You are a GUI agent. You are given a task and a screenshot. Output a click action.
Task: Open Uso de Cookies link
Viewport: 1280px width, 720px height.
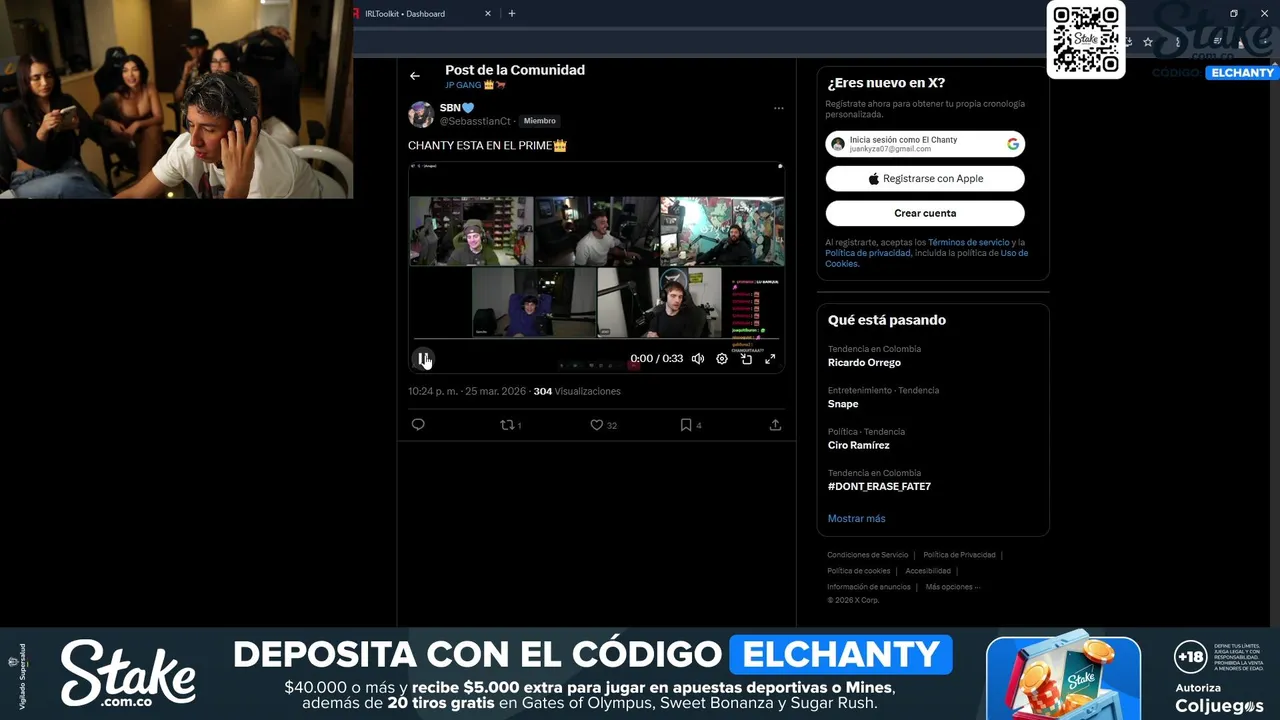[x=926, y=258]
